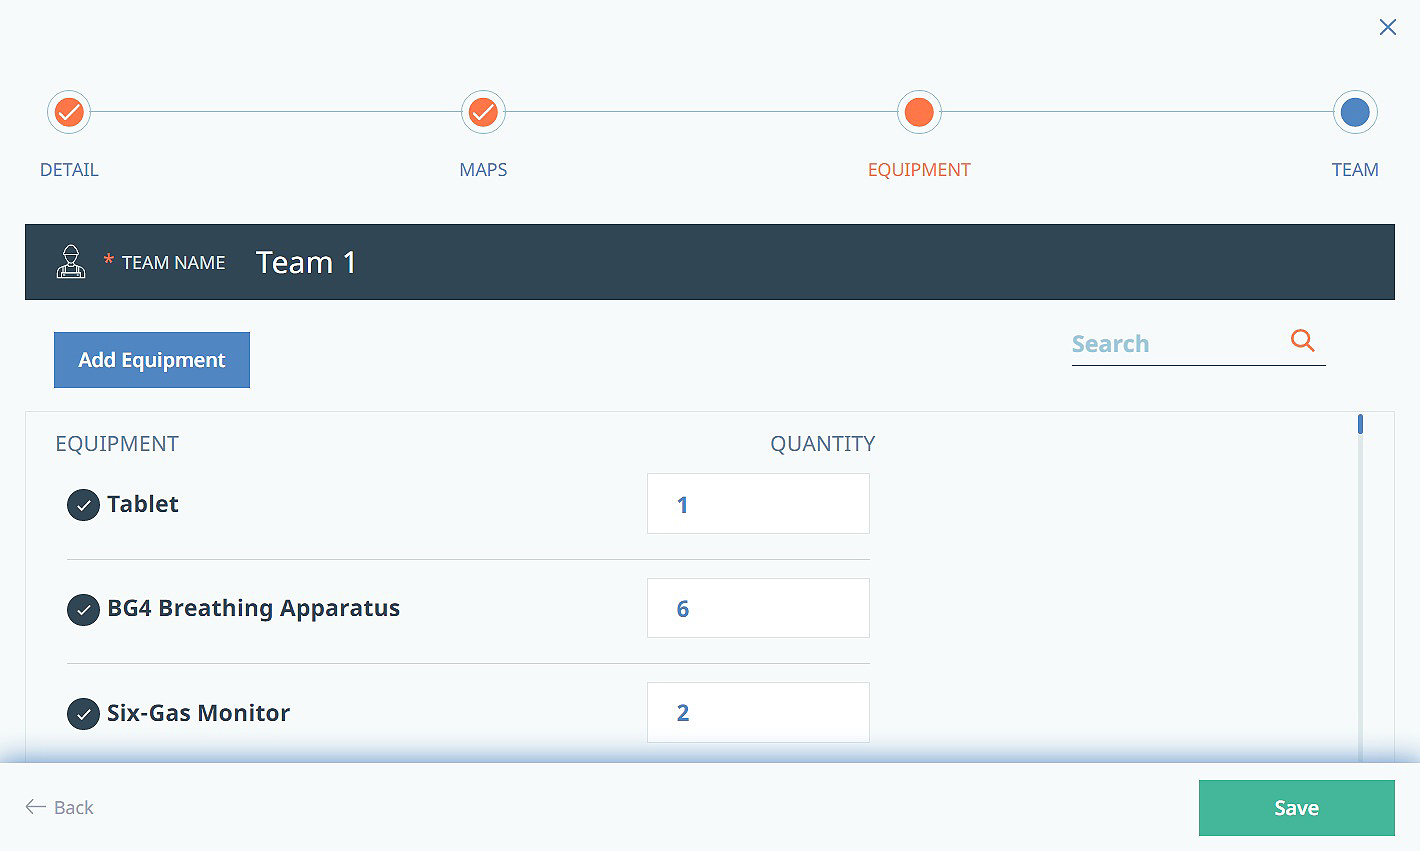
Task: Click the DETAIL step circle
Action: [69, 112]
